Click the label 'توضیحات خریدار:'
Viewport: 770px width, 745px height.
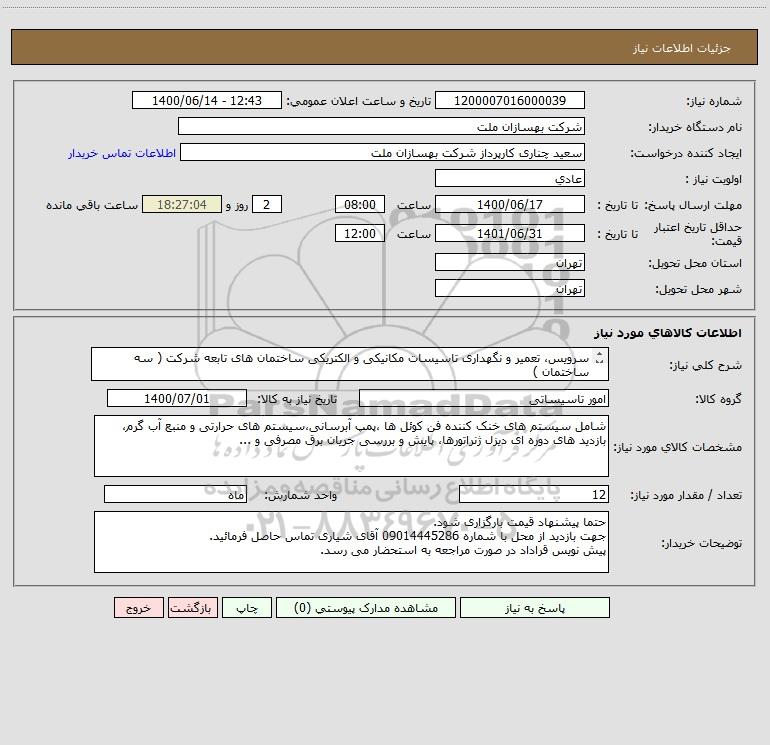coord(702,543)
